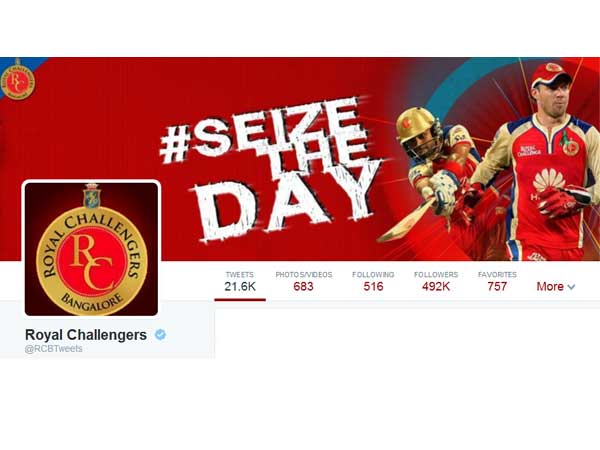Expand the More dropdown menu
The width and height of the screenshot is (600, 450).
pyautogui.click(x=556, y=286)
